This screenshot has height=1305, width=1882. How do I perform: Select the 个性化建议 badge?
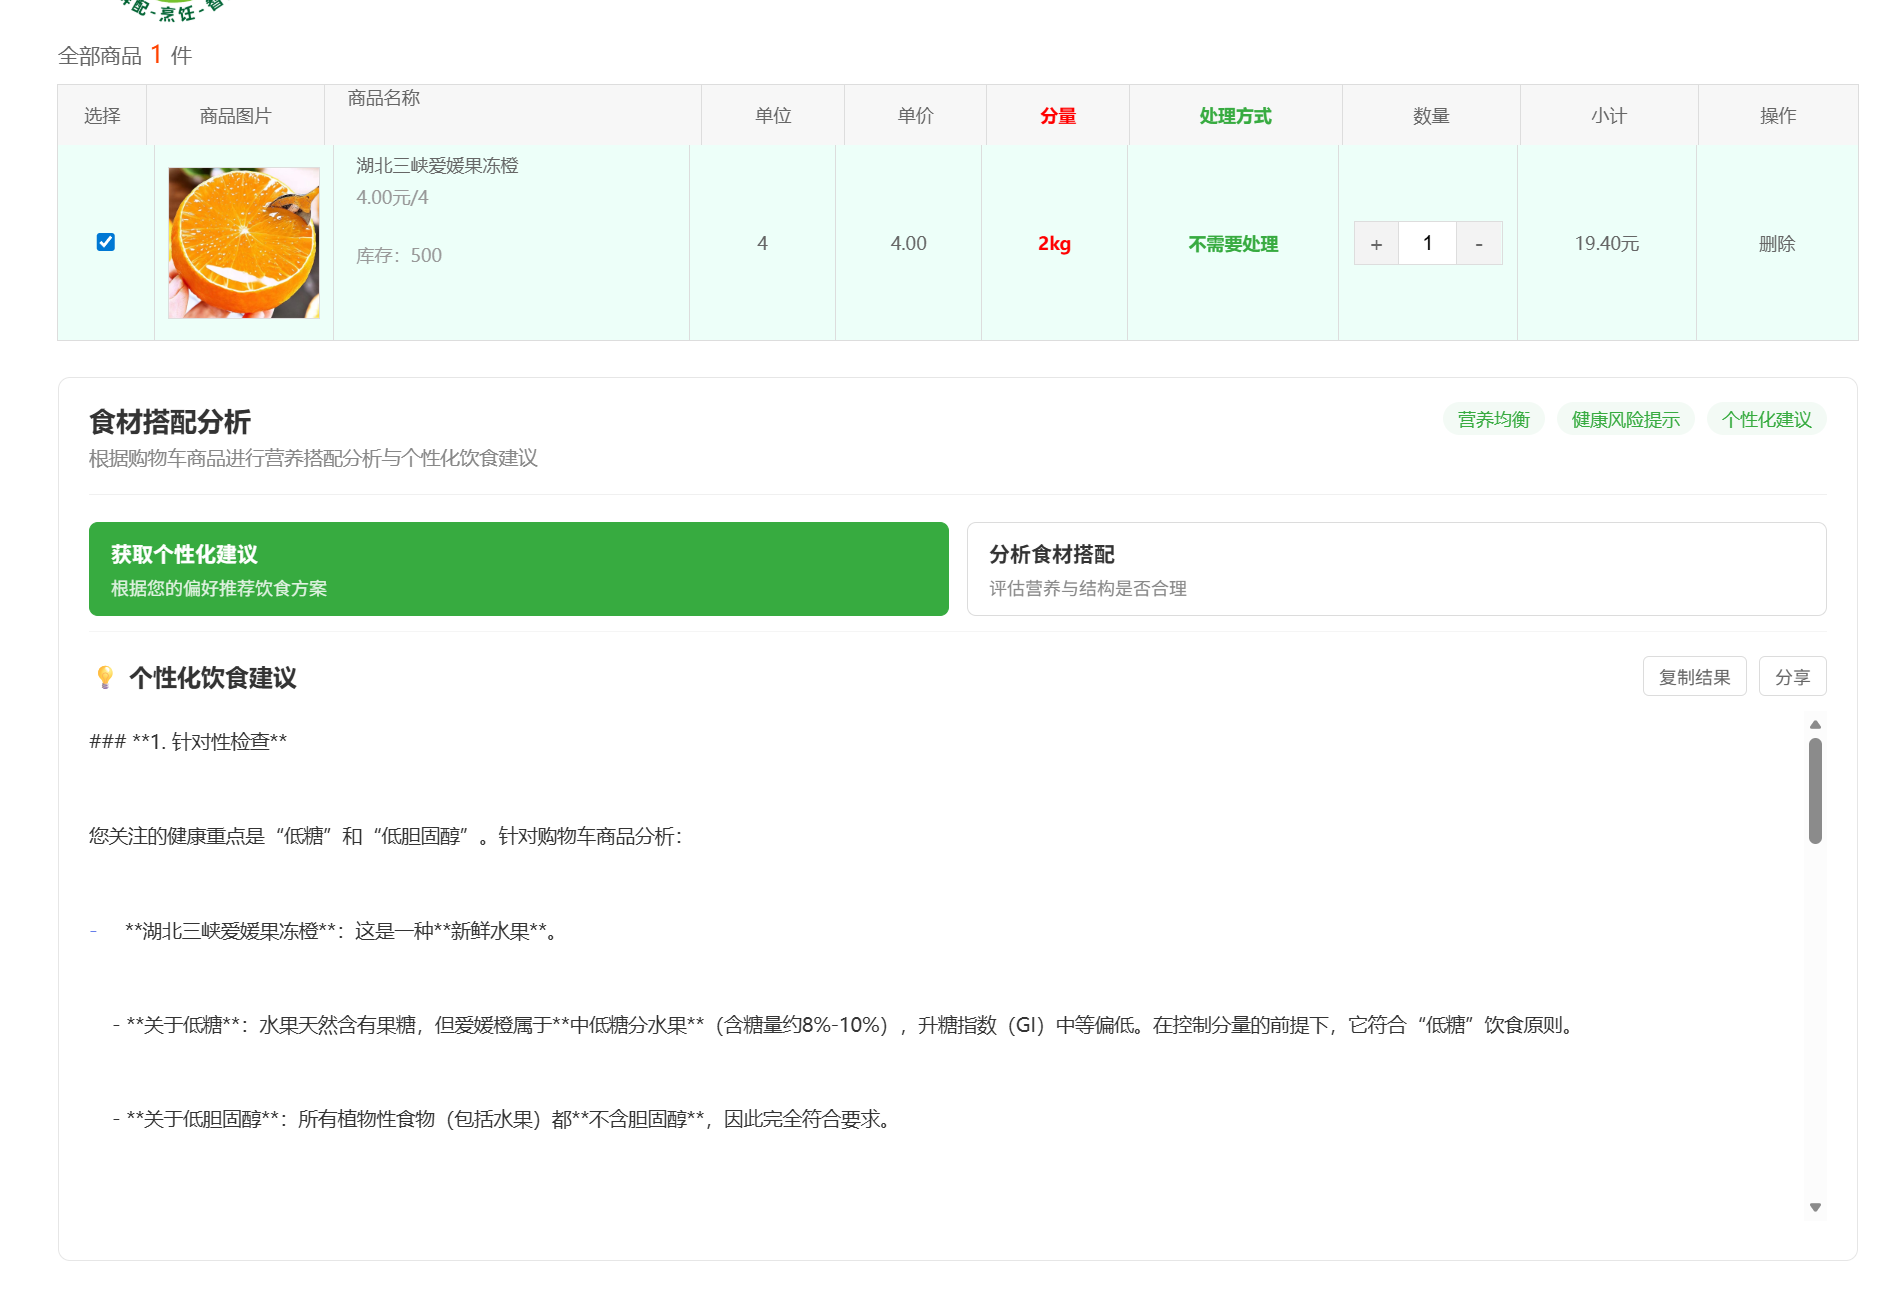click(1766, 419)
